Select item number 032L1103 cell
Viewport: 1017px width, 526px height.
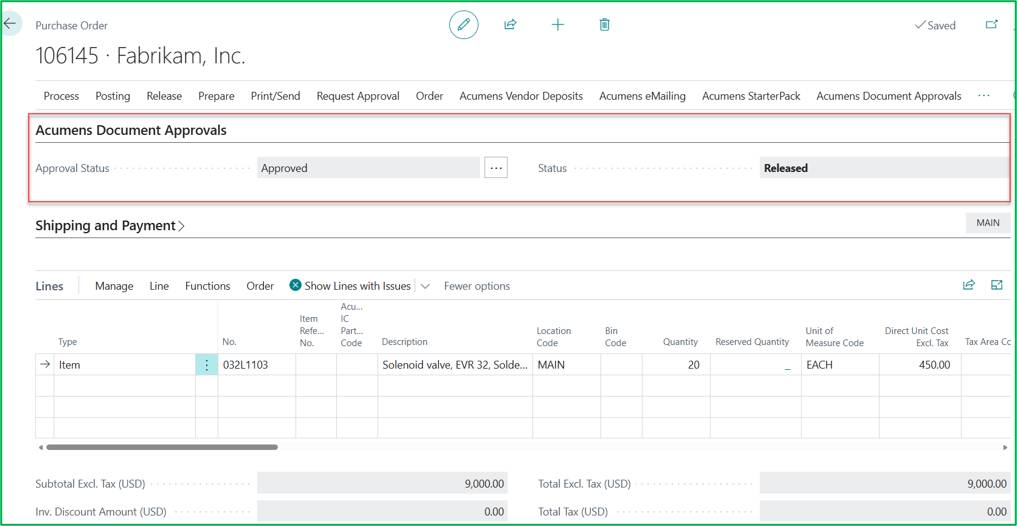point(256,365)
